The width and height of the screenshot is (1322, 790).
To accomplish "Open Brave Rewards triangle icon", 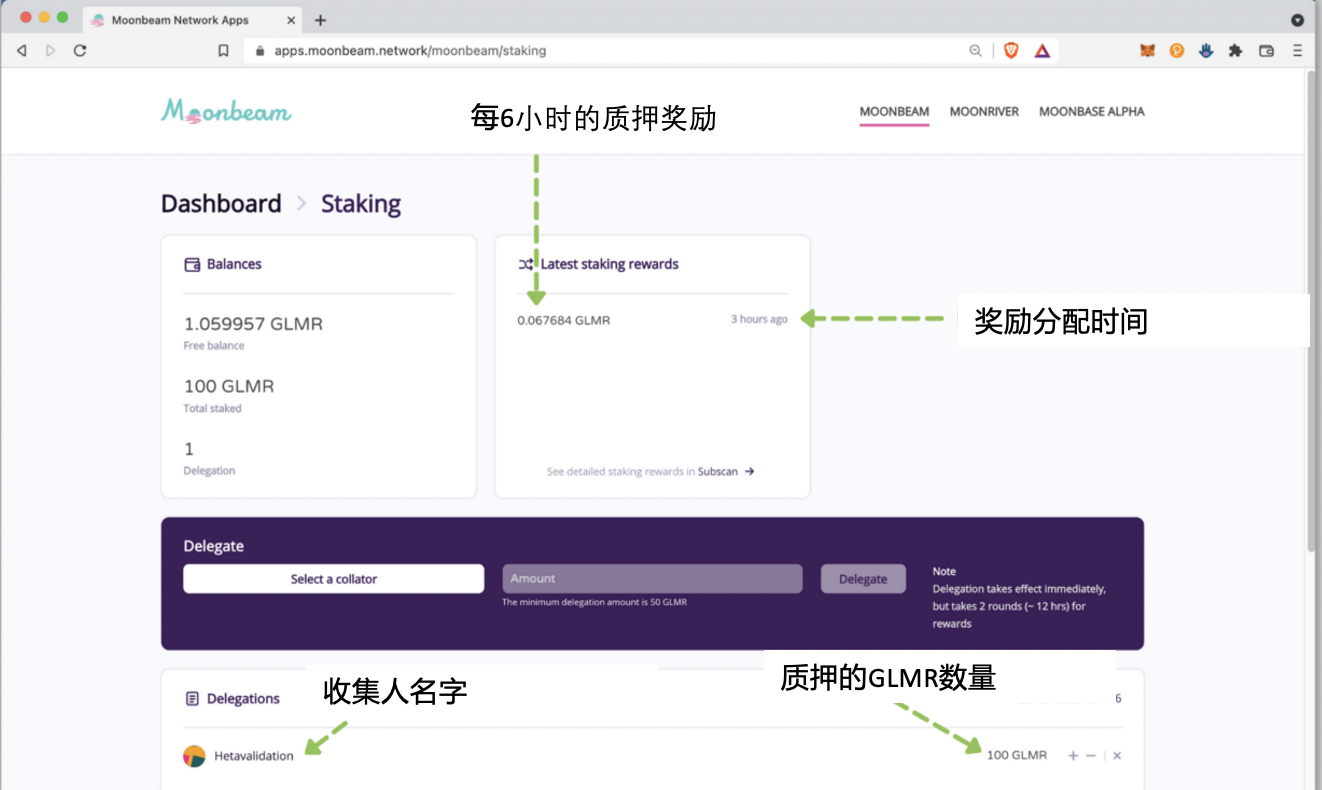I will pyautogui.click(x=1042, y=50).
